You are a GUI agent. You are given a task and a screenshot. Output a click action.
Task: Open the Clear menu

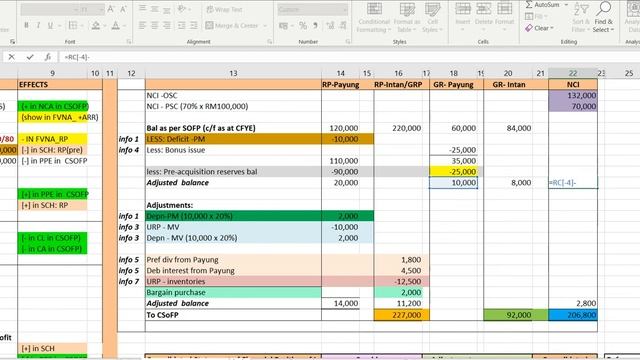pos(539,28)
